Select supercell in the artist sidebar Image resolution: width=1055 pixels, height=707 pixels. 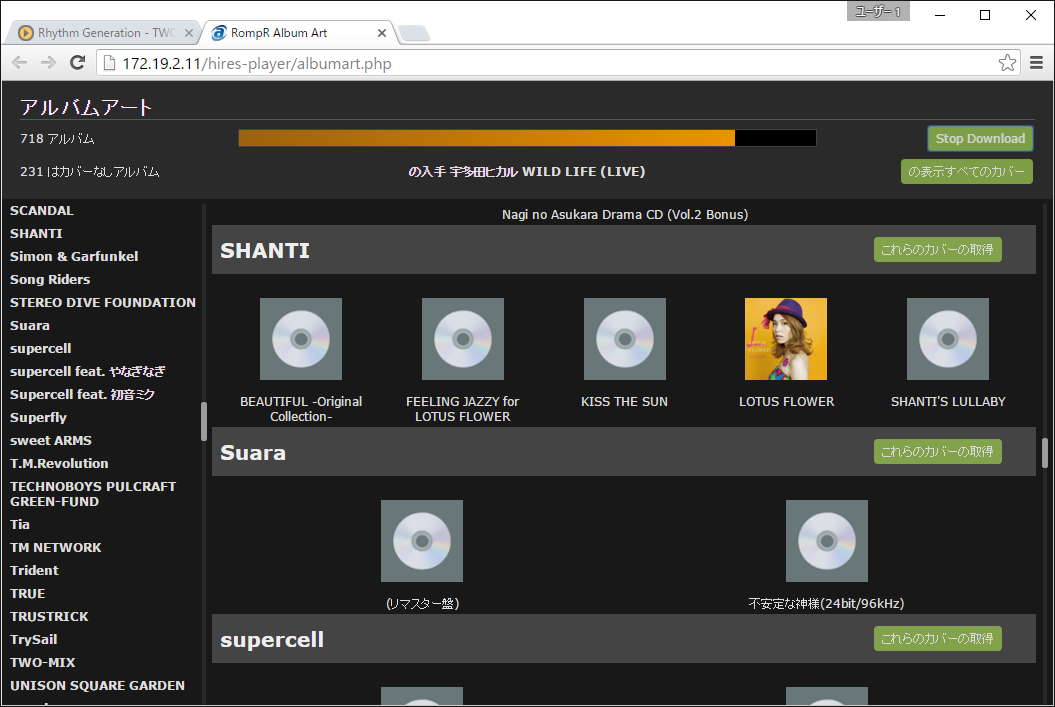tap(40, 348)
